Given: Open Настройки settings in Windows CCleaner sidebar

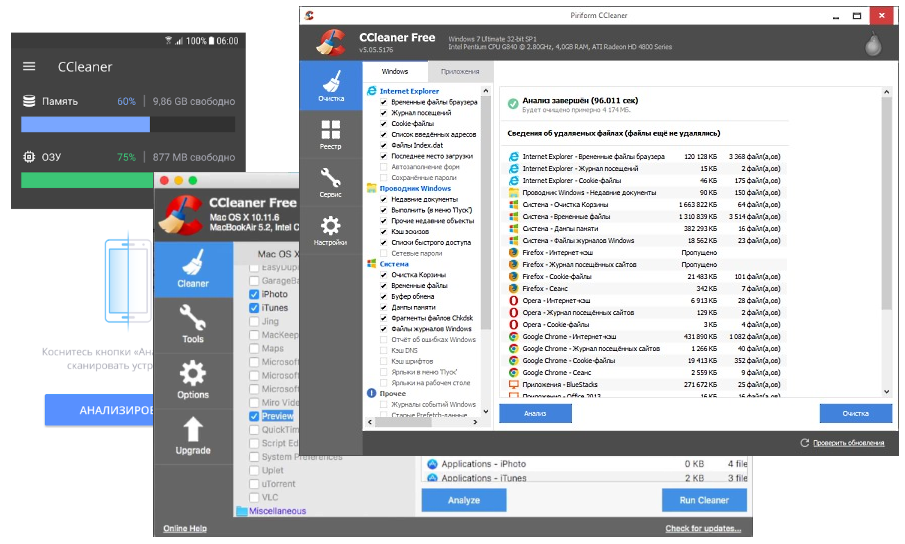Looking at the screenshot, I should [x=331, y=230].
